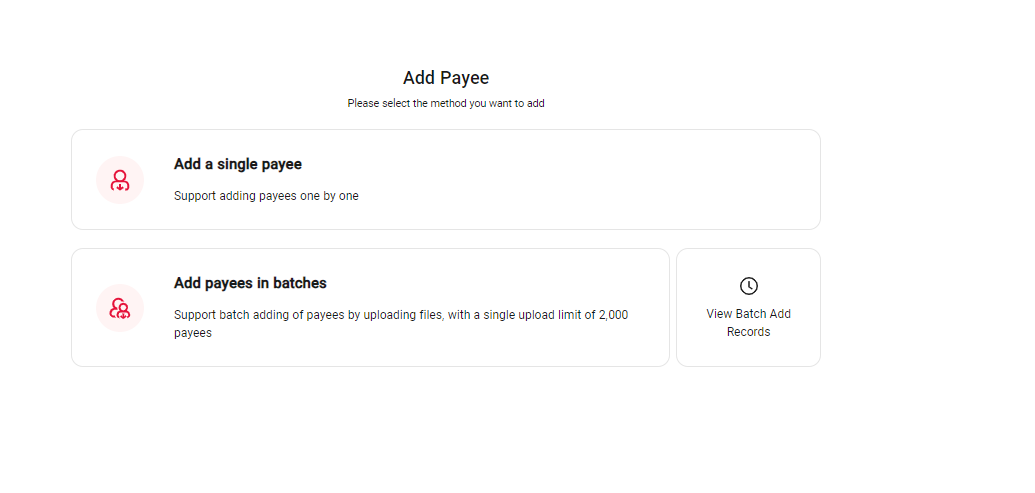Click the batch payees group icon

click(120, 308)
